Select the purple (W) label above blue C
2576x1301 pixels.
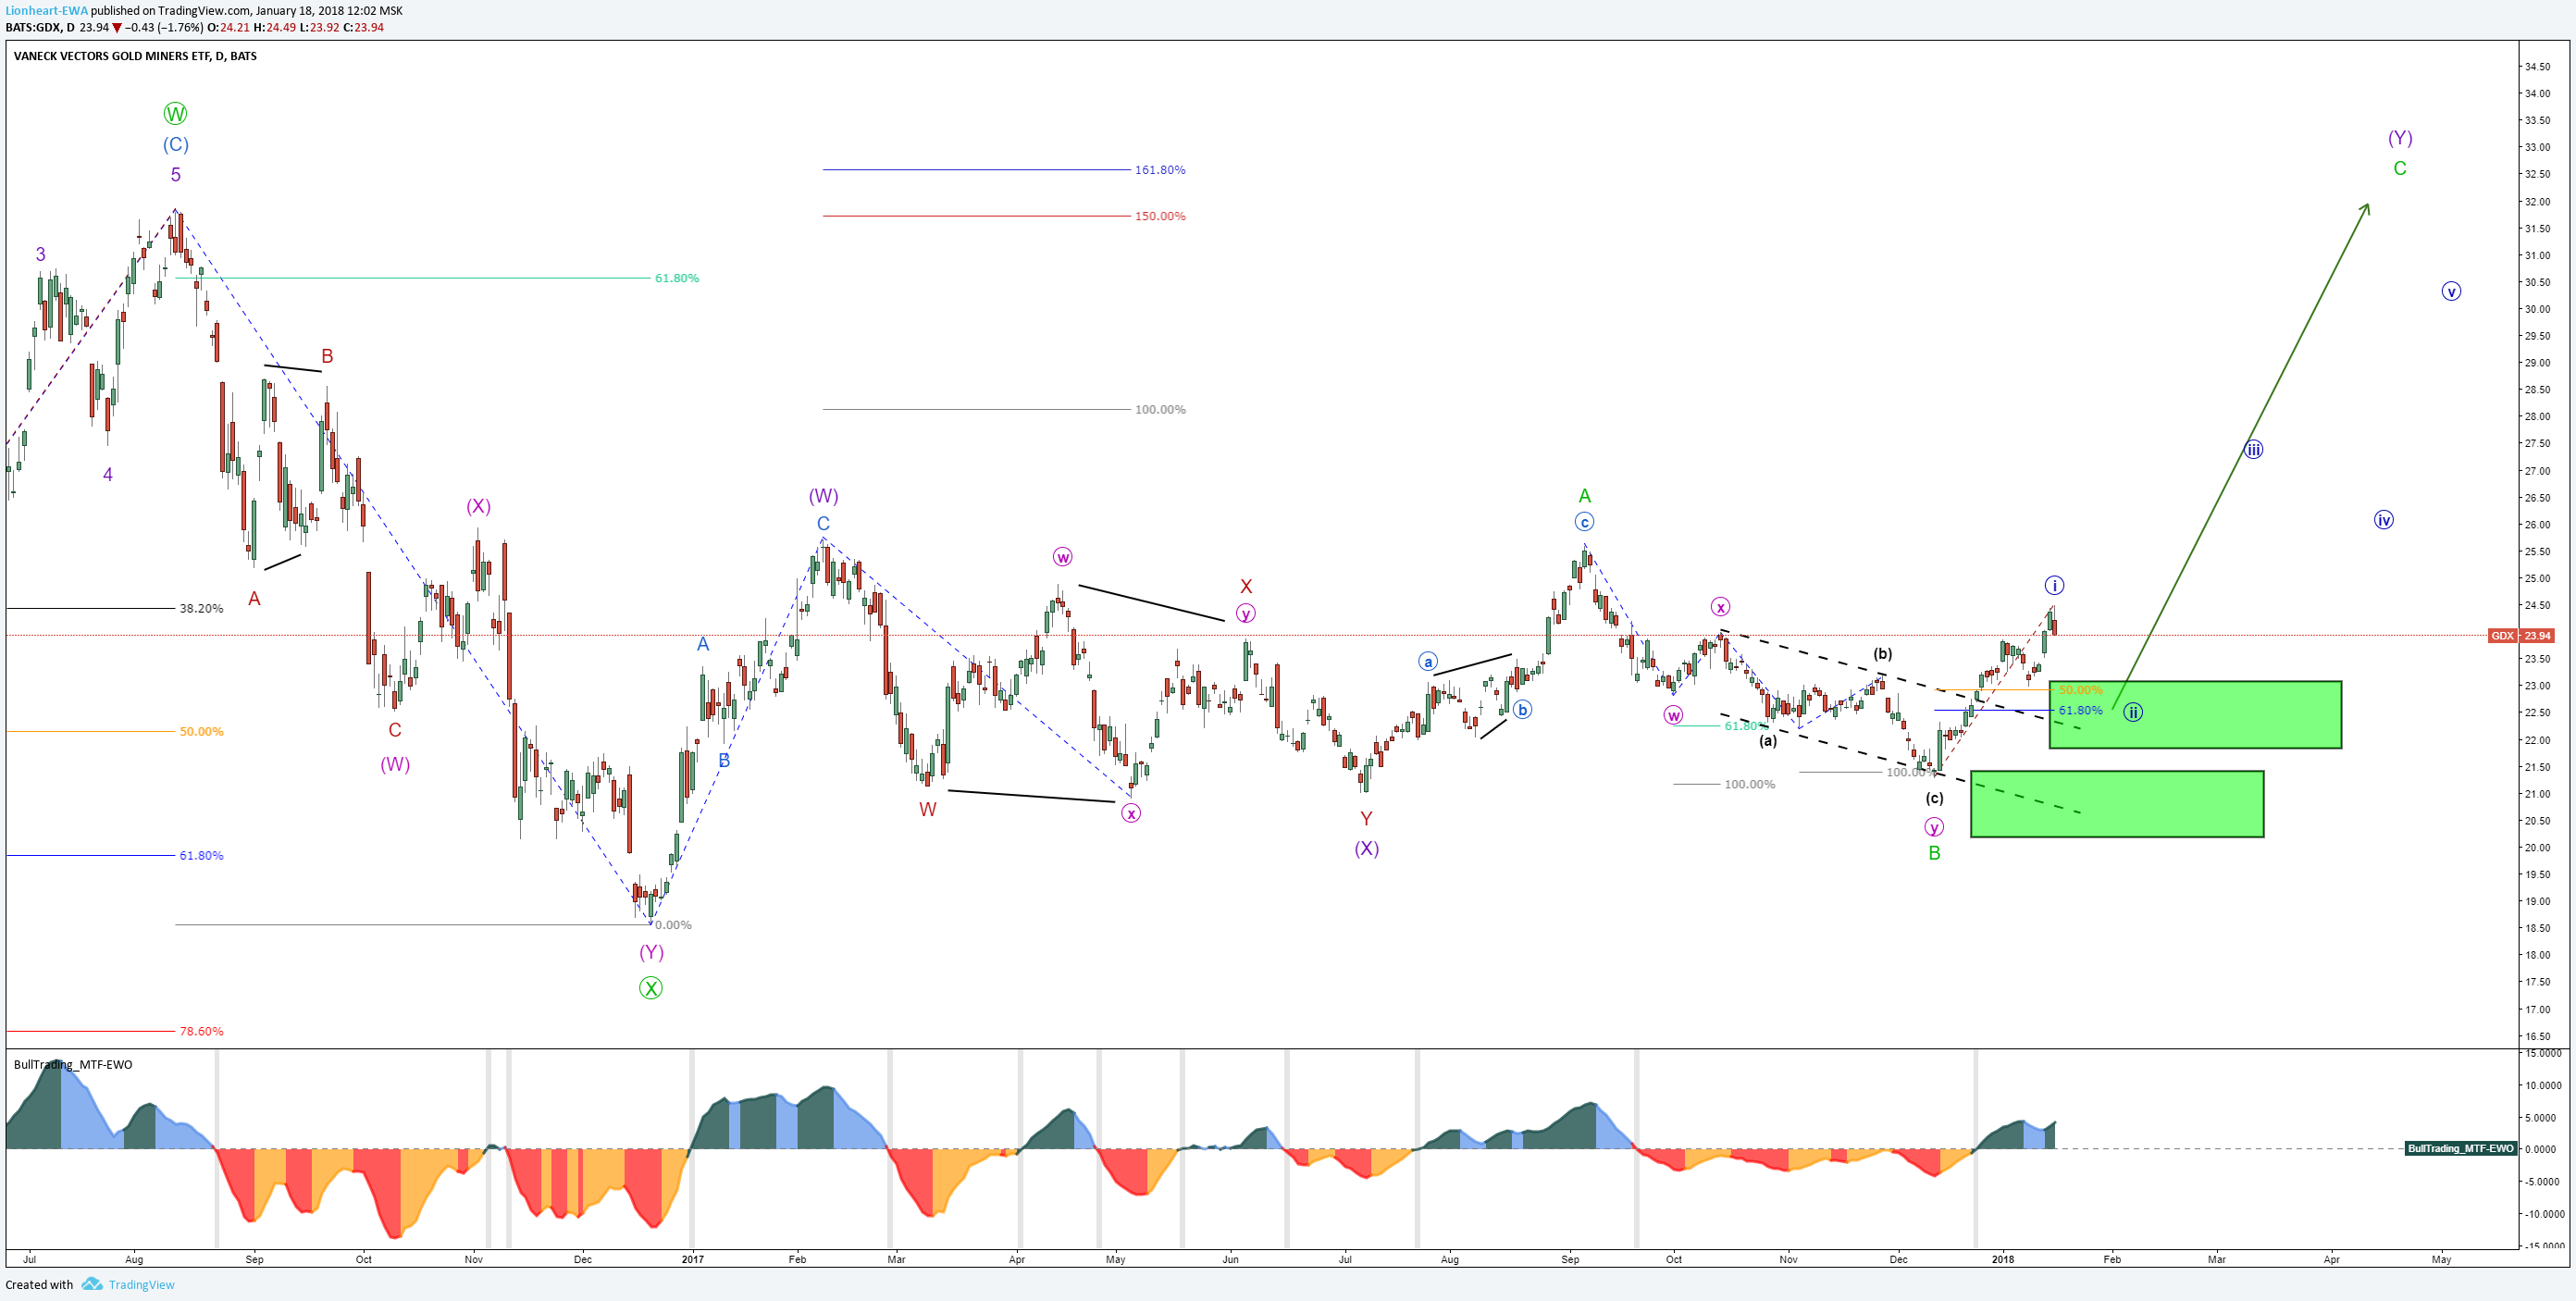pos(823,496)
